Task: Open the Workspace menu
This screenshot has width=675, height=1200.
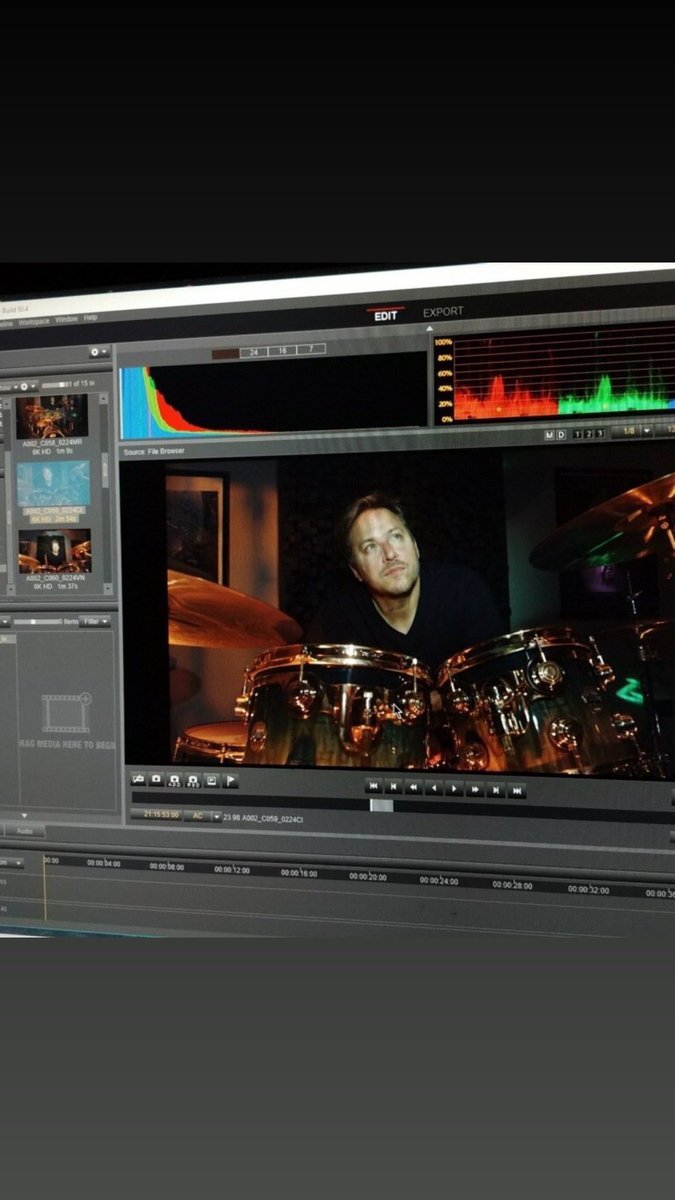Action: click(33, 321)
